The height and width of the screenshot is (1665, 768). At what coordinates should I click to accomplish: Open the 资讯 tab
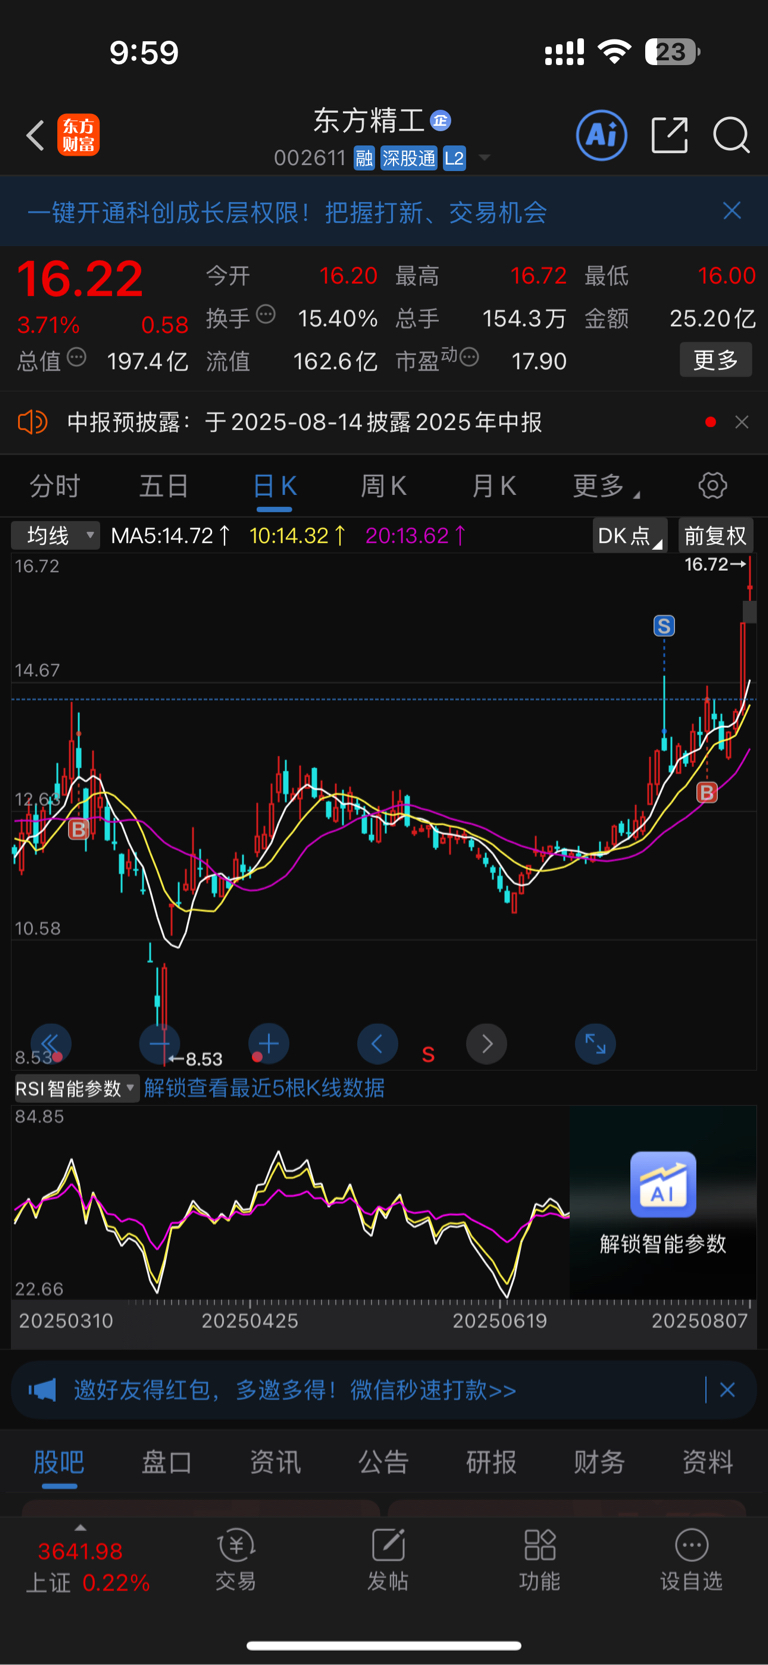pos(275,1462)
